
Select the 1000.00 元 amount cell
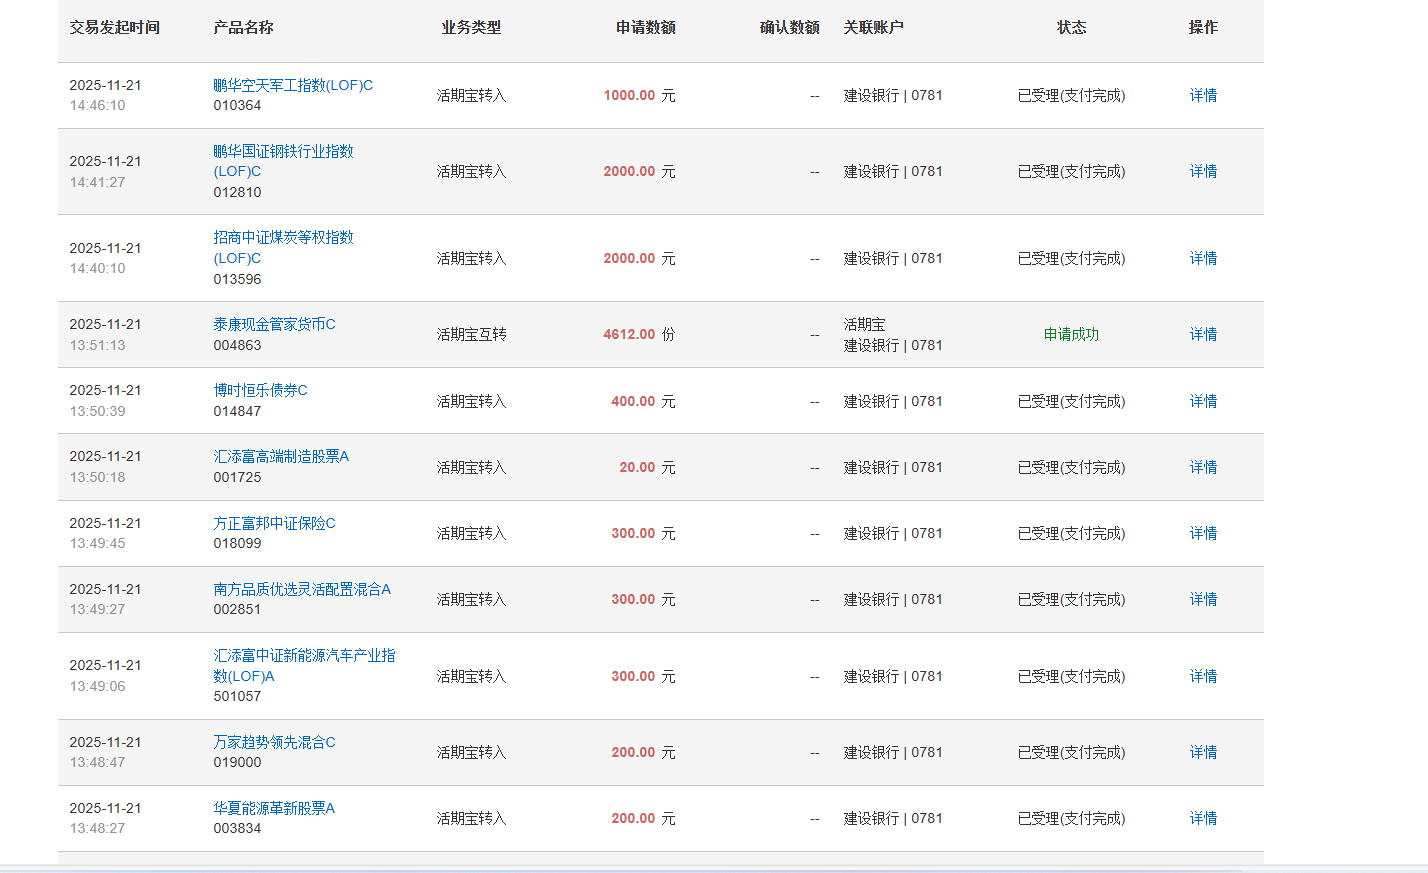click(639, 95)
